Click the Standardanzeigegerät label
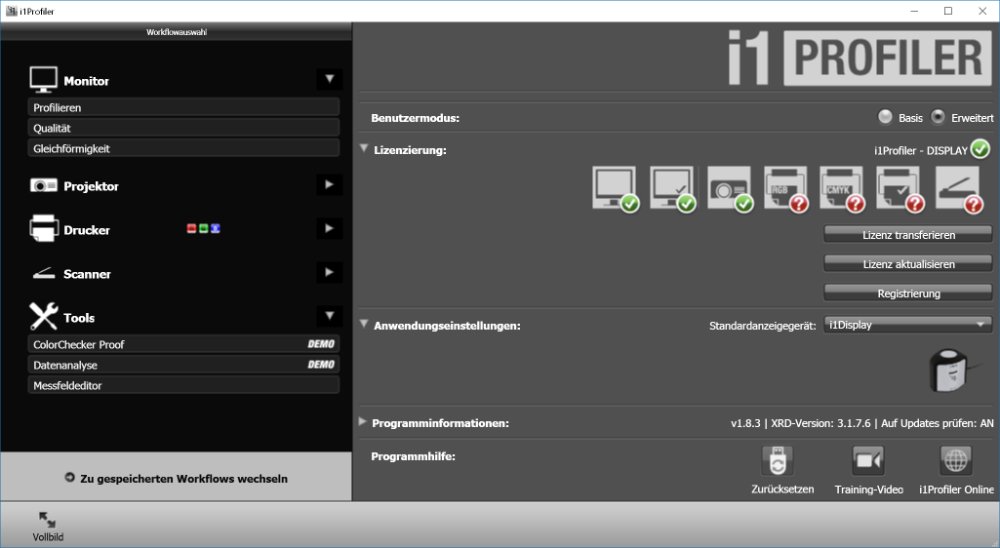The width and height of the screenshot is (1000, 548). (762, 325)
